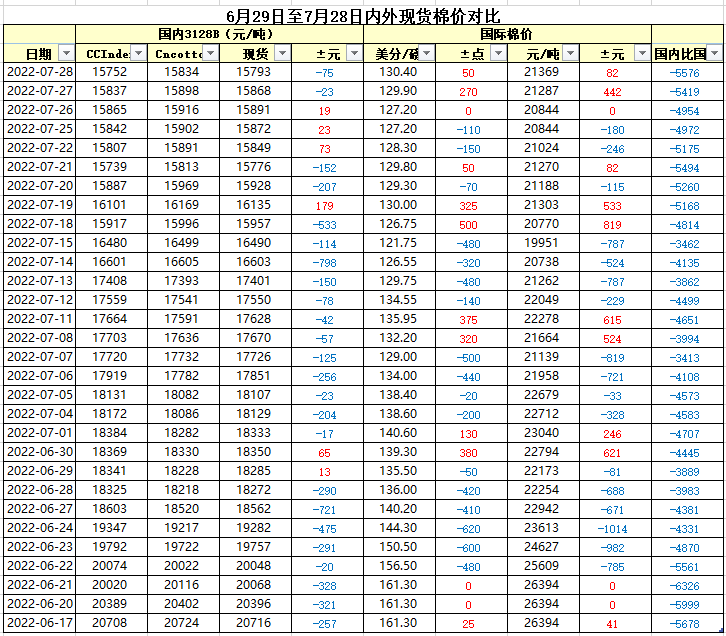This screenshot has width=726, height=636.
Task: Select the change cell -533 on 2022-07-18
Action: (x=327, y=224)
